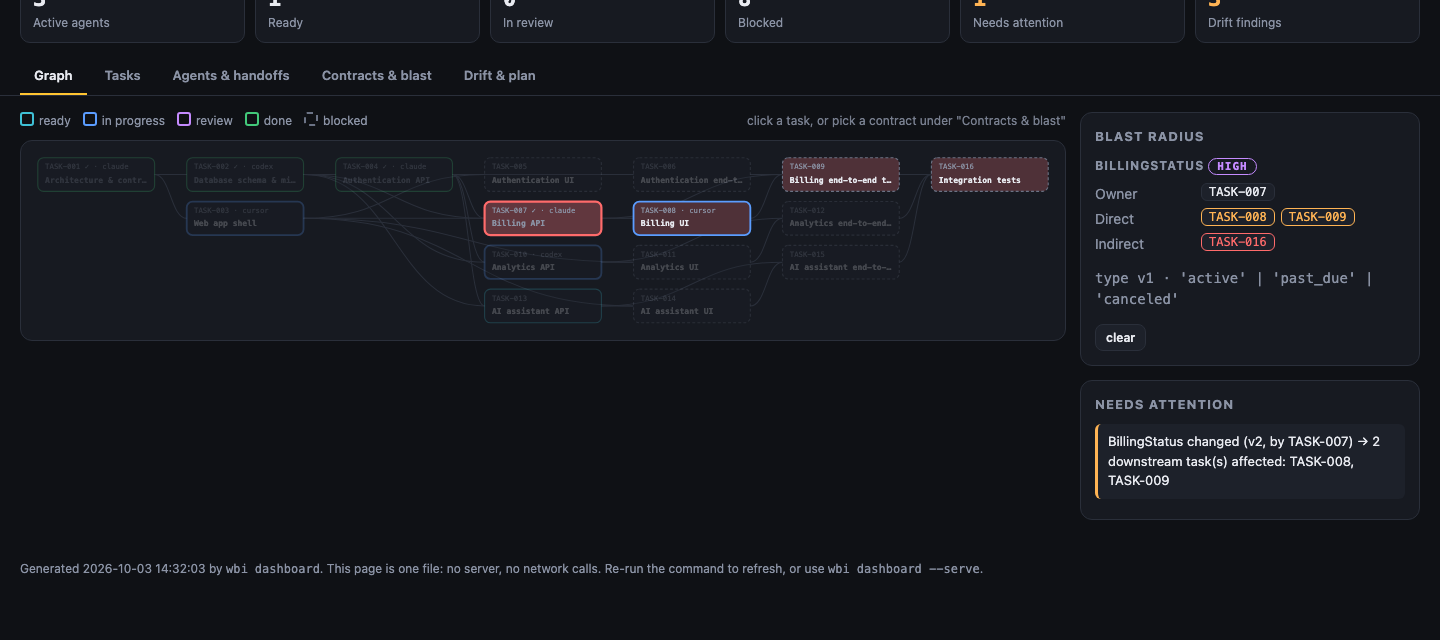Screen dimensions: 1440x640
Task: Switch to Contracts & blast tab
Action: (377, 75)
